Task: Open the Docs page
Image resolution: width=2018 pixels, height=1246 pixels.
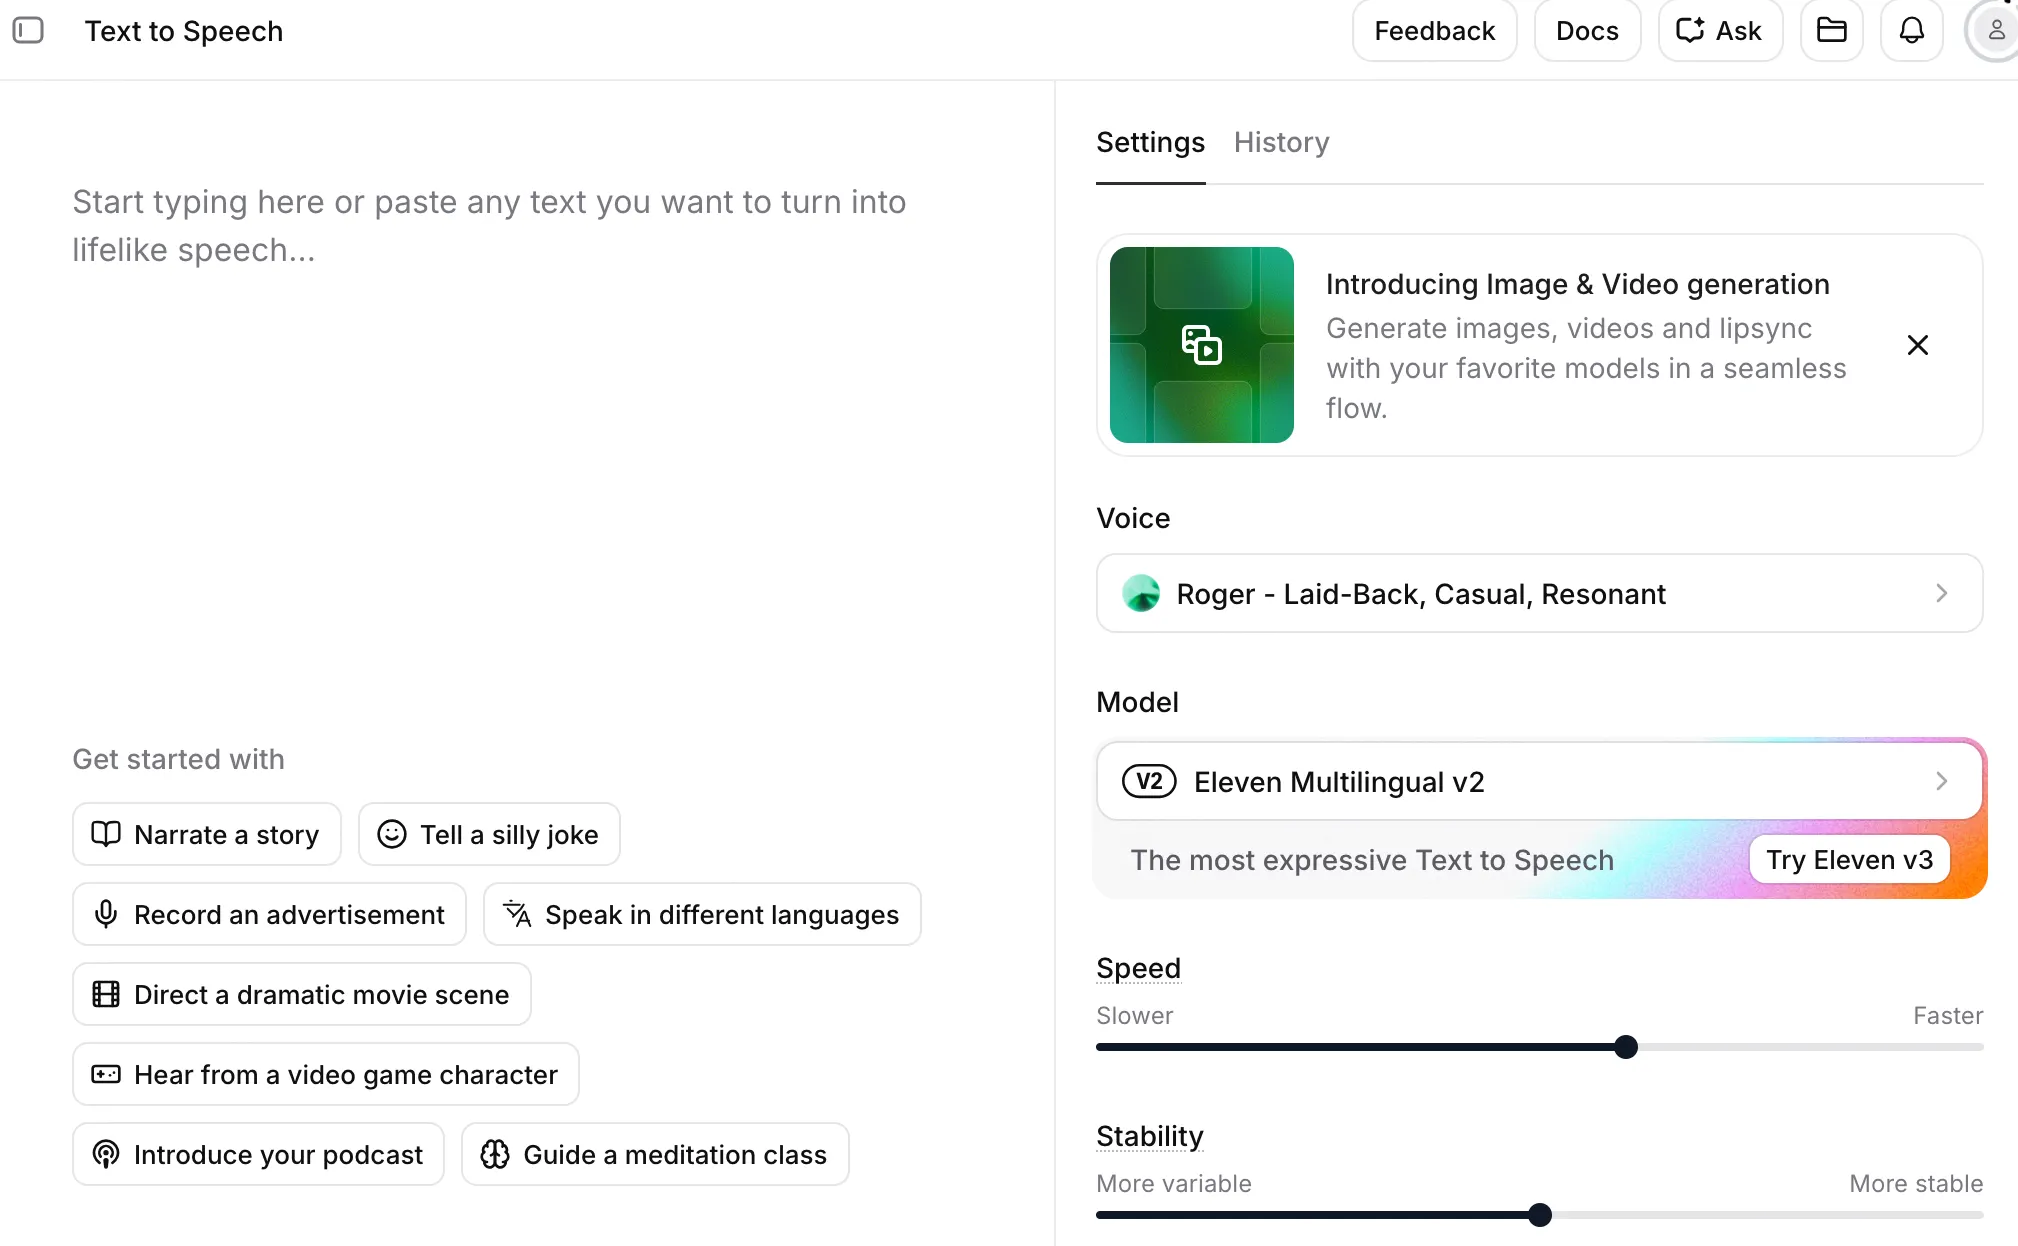Action: tap(1587, 31)
